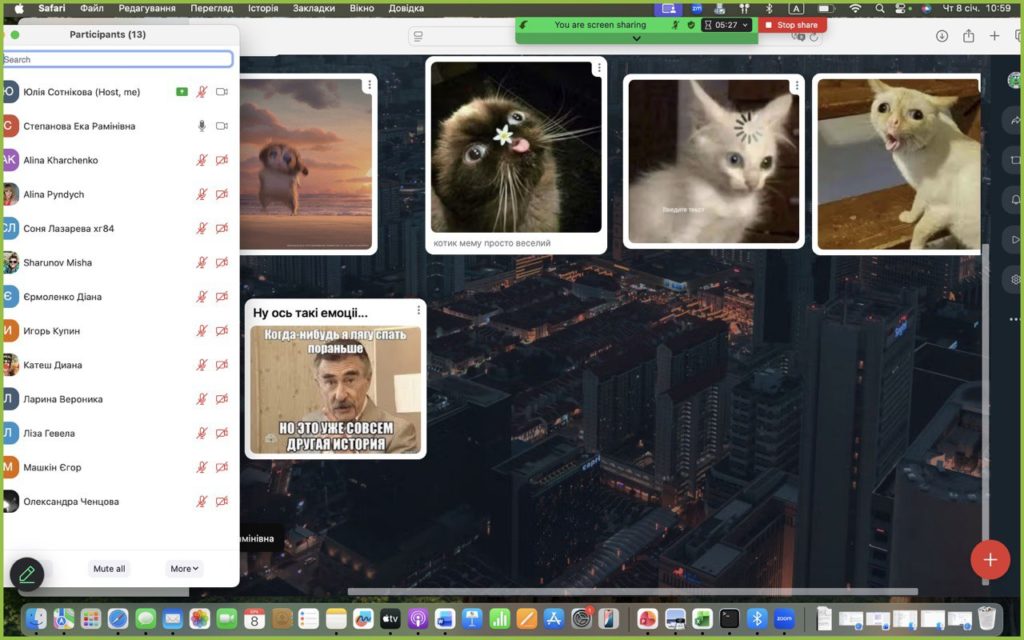Viewport: 1024px width, 640px height.
Task: Expand the More dropdown in Participants panel
Action: coord(184,568)
